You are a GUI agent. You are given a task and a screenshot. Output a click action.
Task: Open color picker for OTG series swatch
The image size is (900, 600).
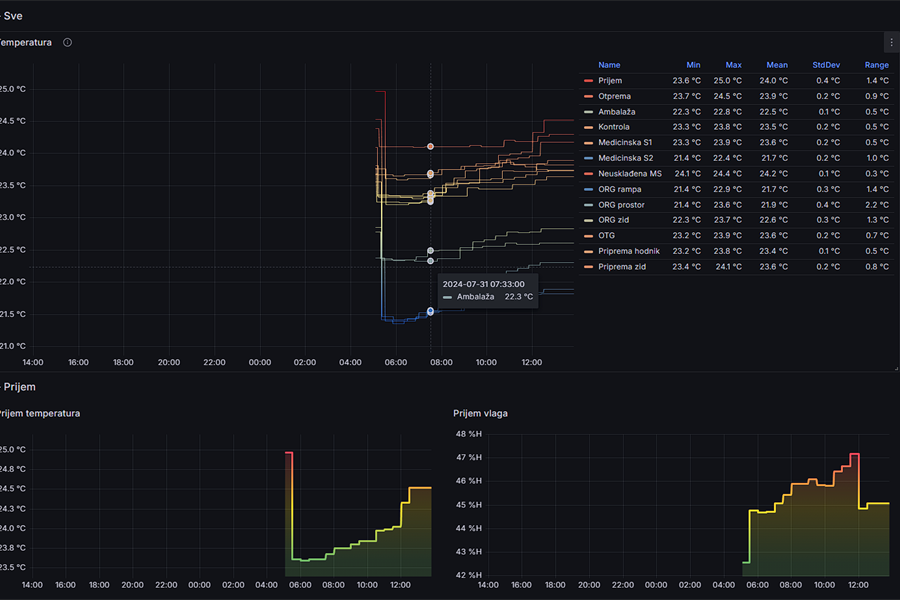588,236
